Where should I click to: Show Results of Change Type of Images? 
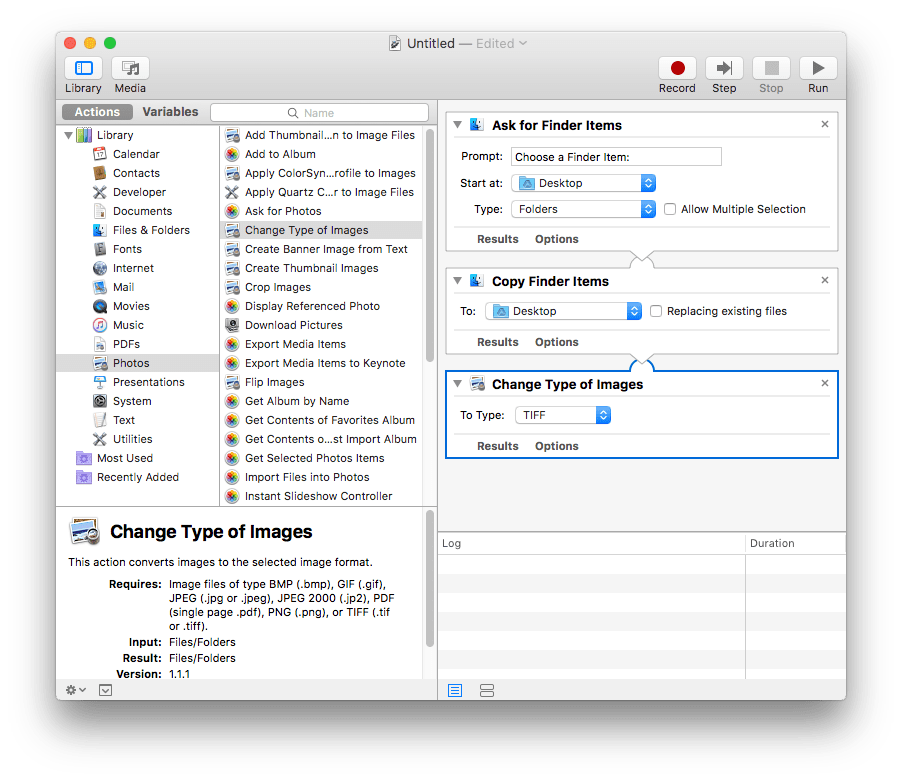point(498,446)
